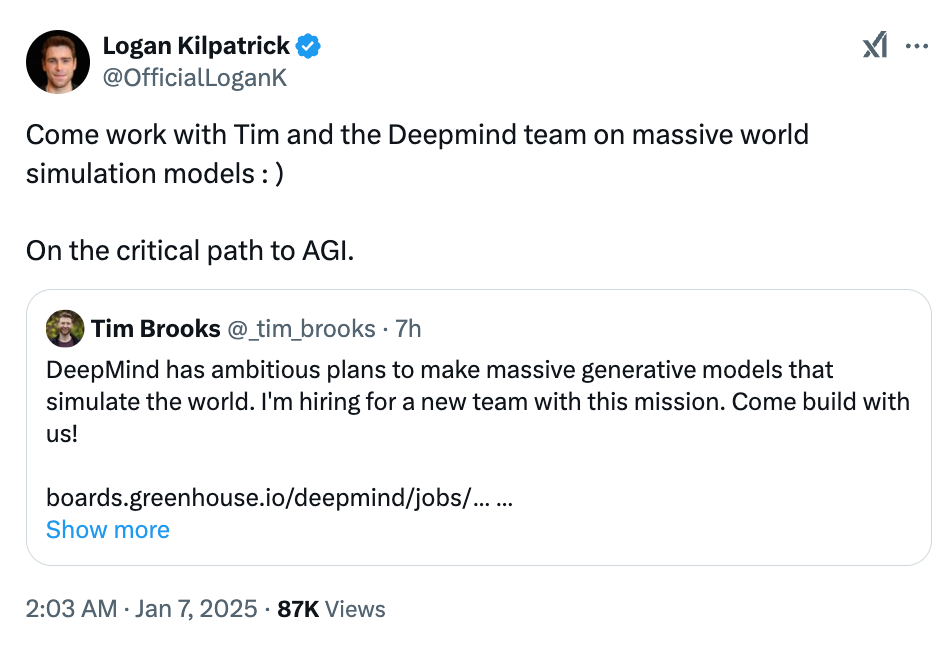Follow the boards.greenhouse.io deepmind jobs link
Screen dimensions: 952x650
268,498
